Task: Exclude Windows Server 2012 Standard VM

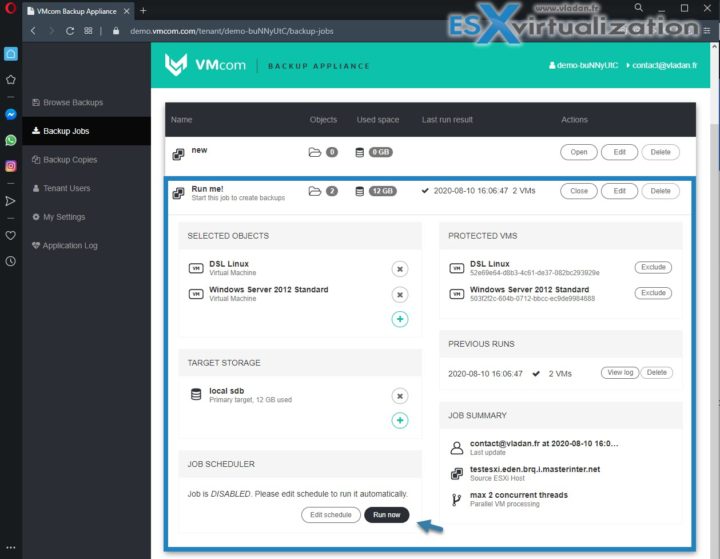Action: point(653,293)
